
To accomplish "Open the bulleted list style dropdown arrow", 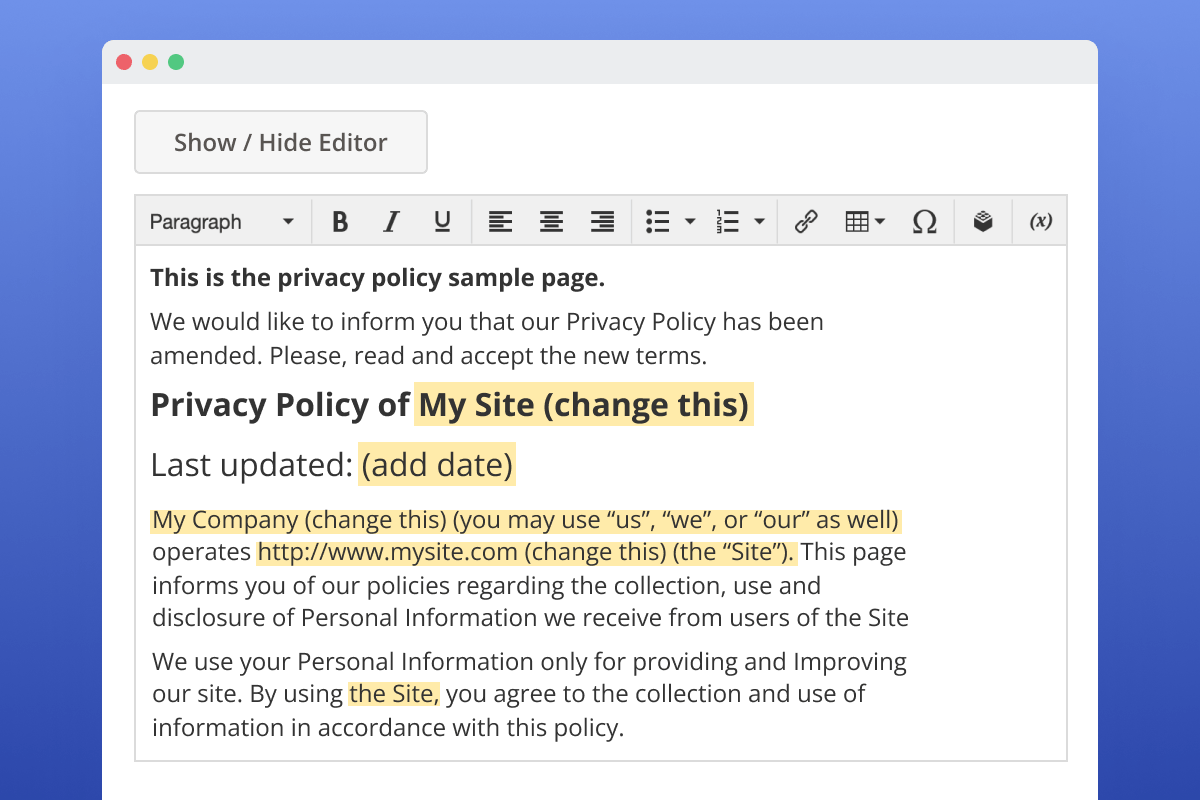I will 690,221.
